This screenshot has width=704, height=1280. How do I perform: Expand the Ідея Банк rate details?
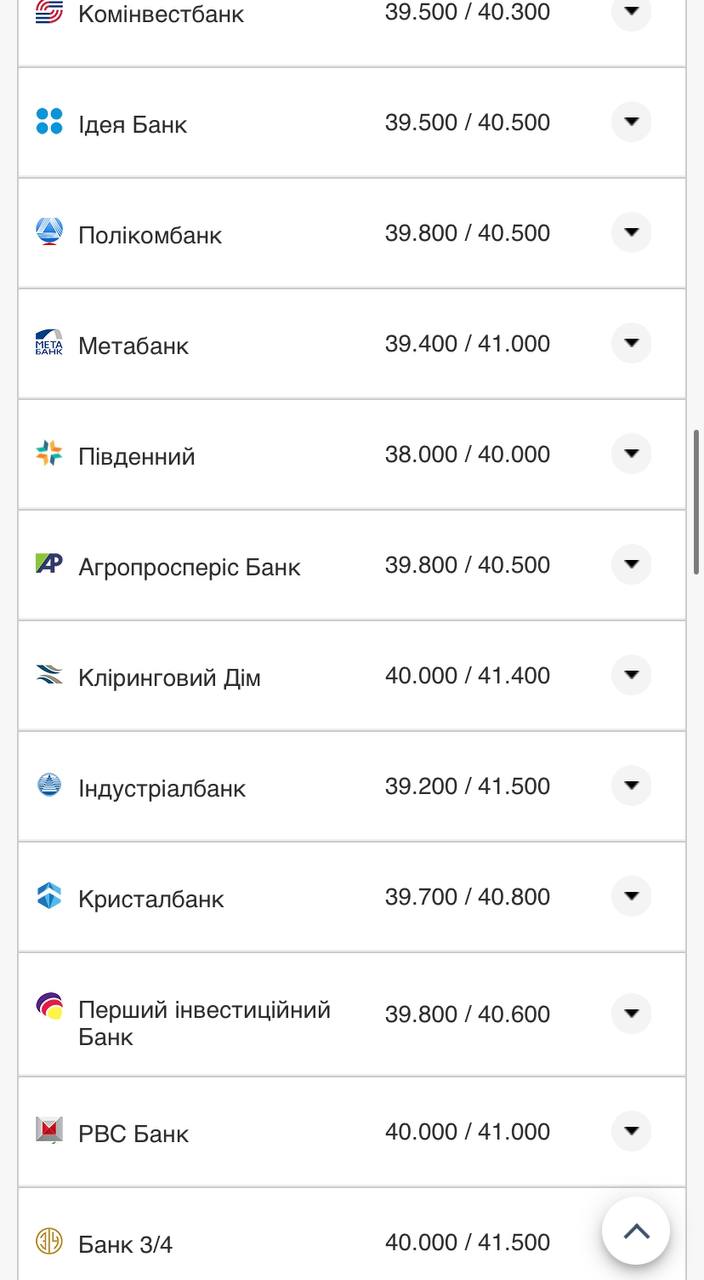[631, 122]
